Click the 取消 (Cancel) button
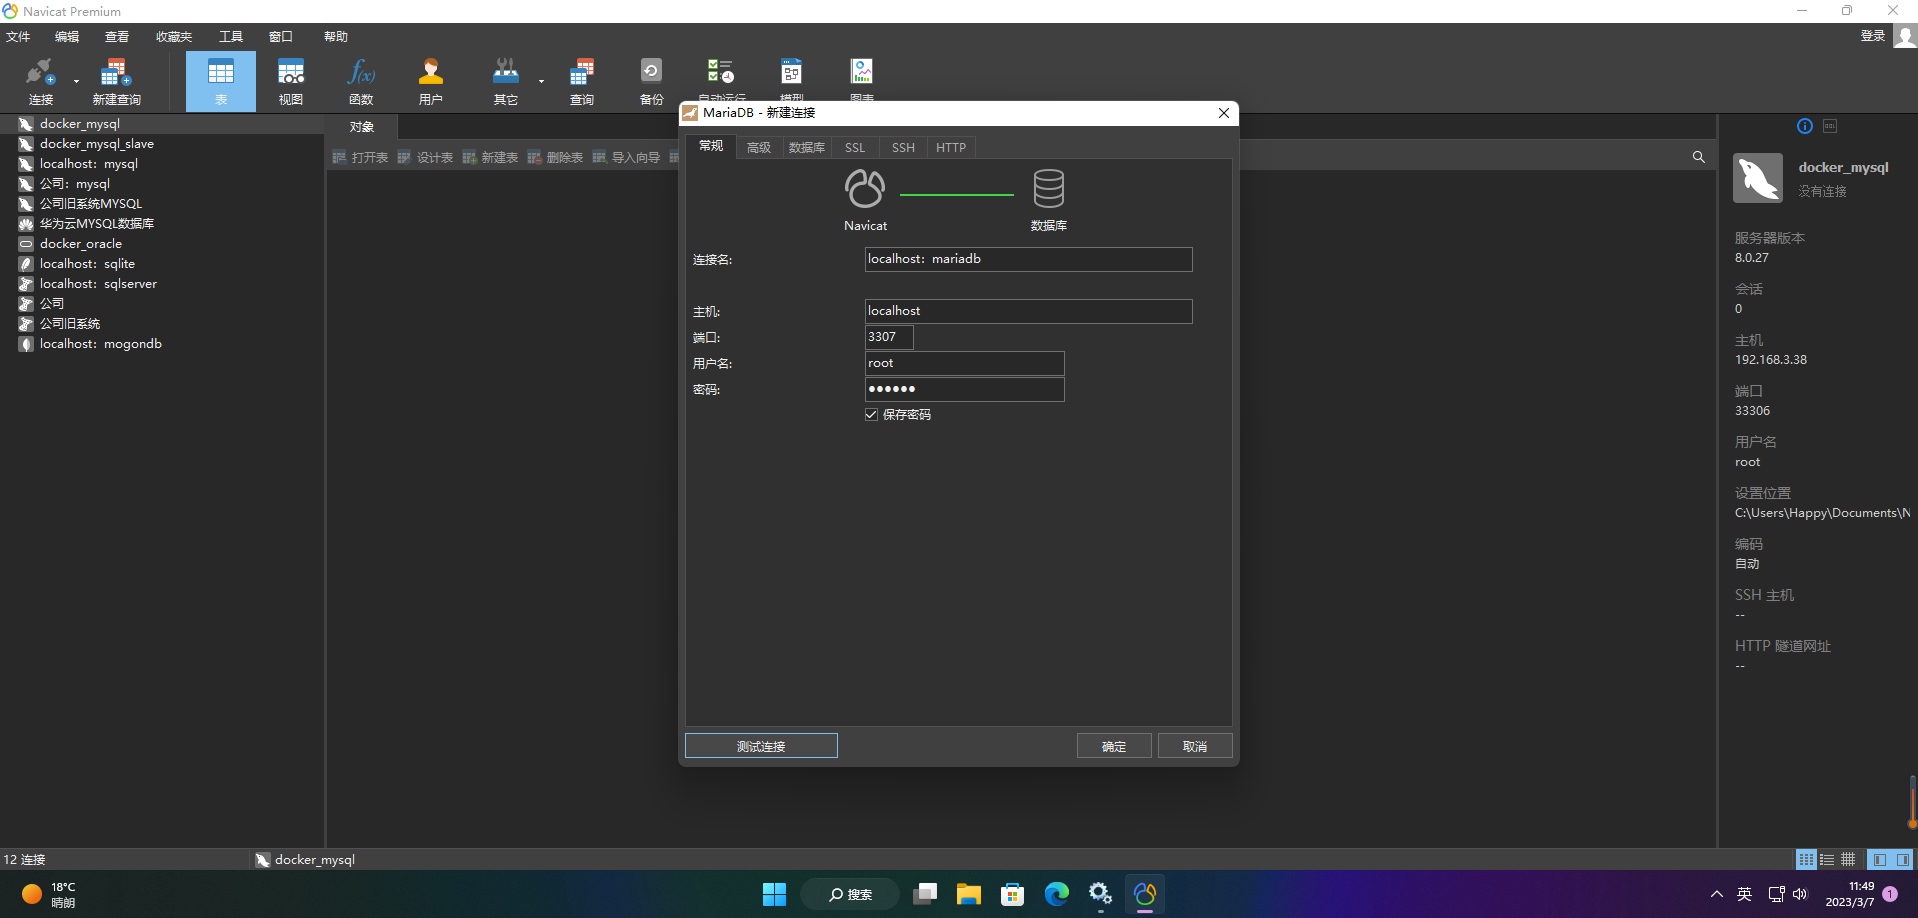This screenshot has height=918, width=1918. (1195, 746)
